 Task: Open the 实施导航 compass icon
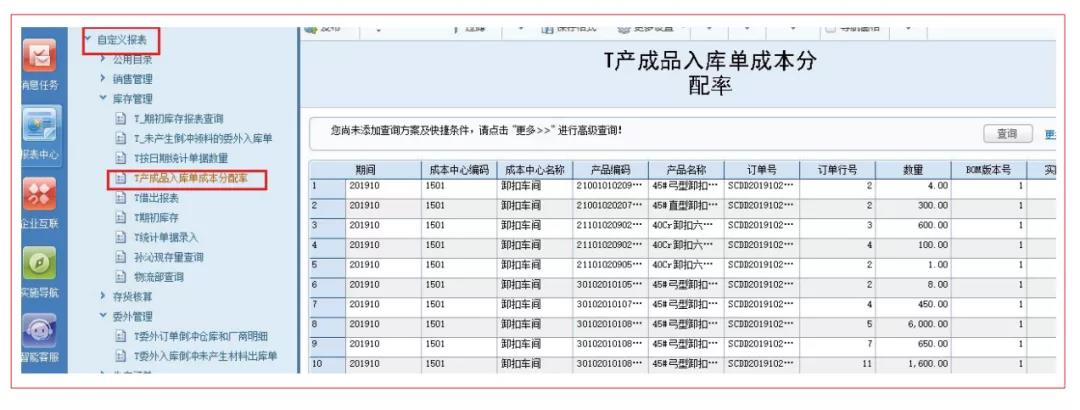(40, 263)
